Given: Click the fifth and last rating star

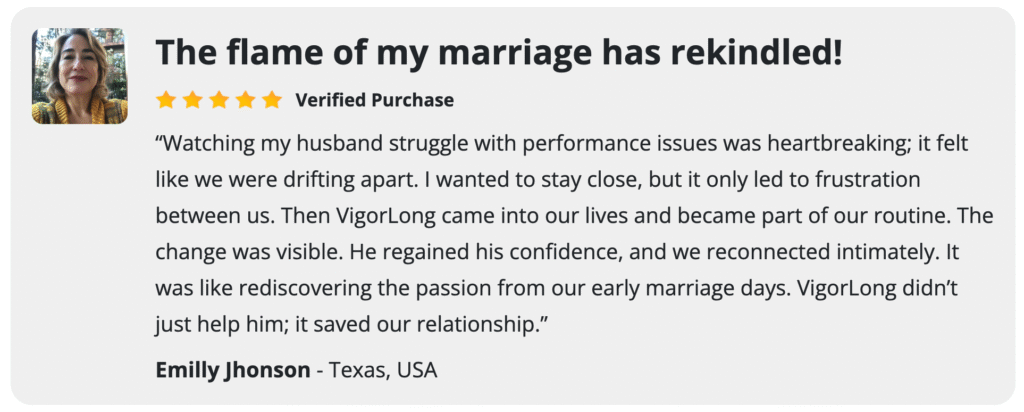Looking at the screenshot, I should tap(272, 100).
